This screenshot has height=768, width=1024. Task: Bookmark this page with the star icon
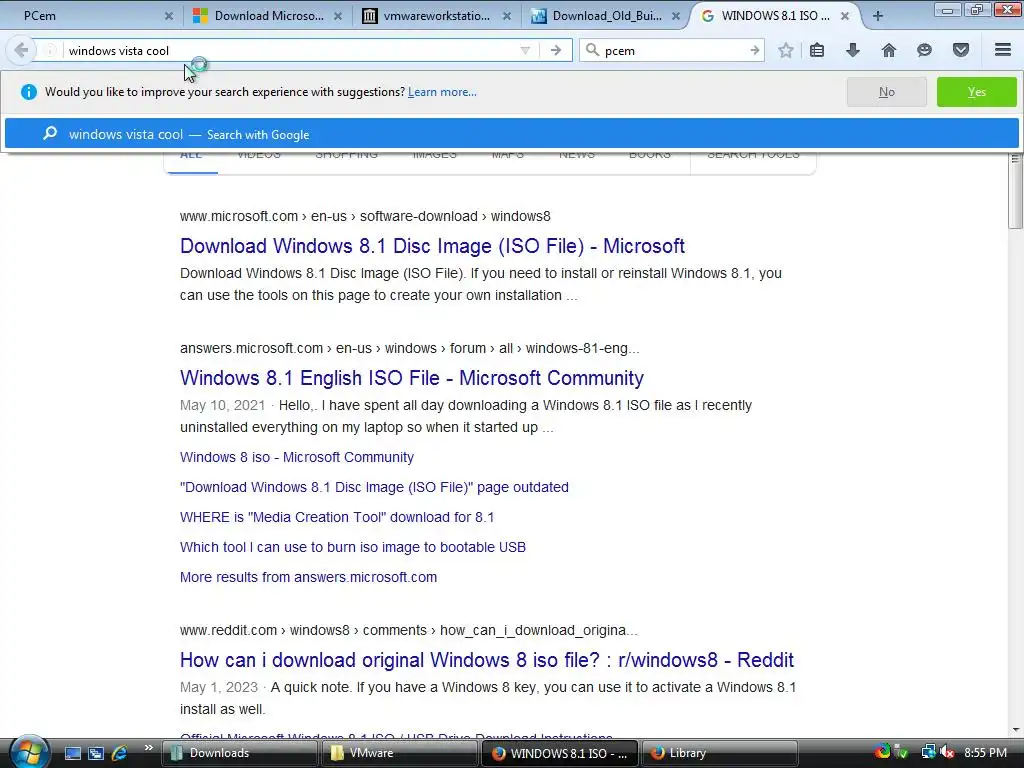click(786, 50)
